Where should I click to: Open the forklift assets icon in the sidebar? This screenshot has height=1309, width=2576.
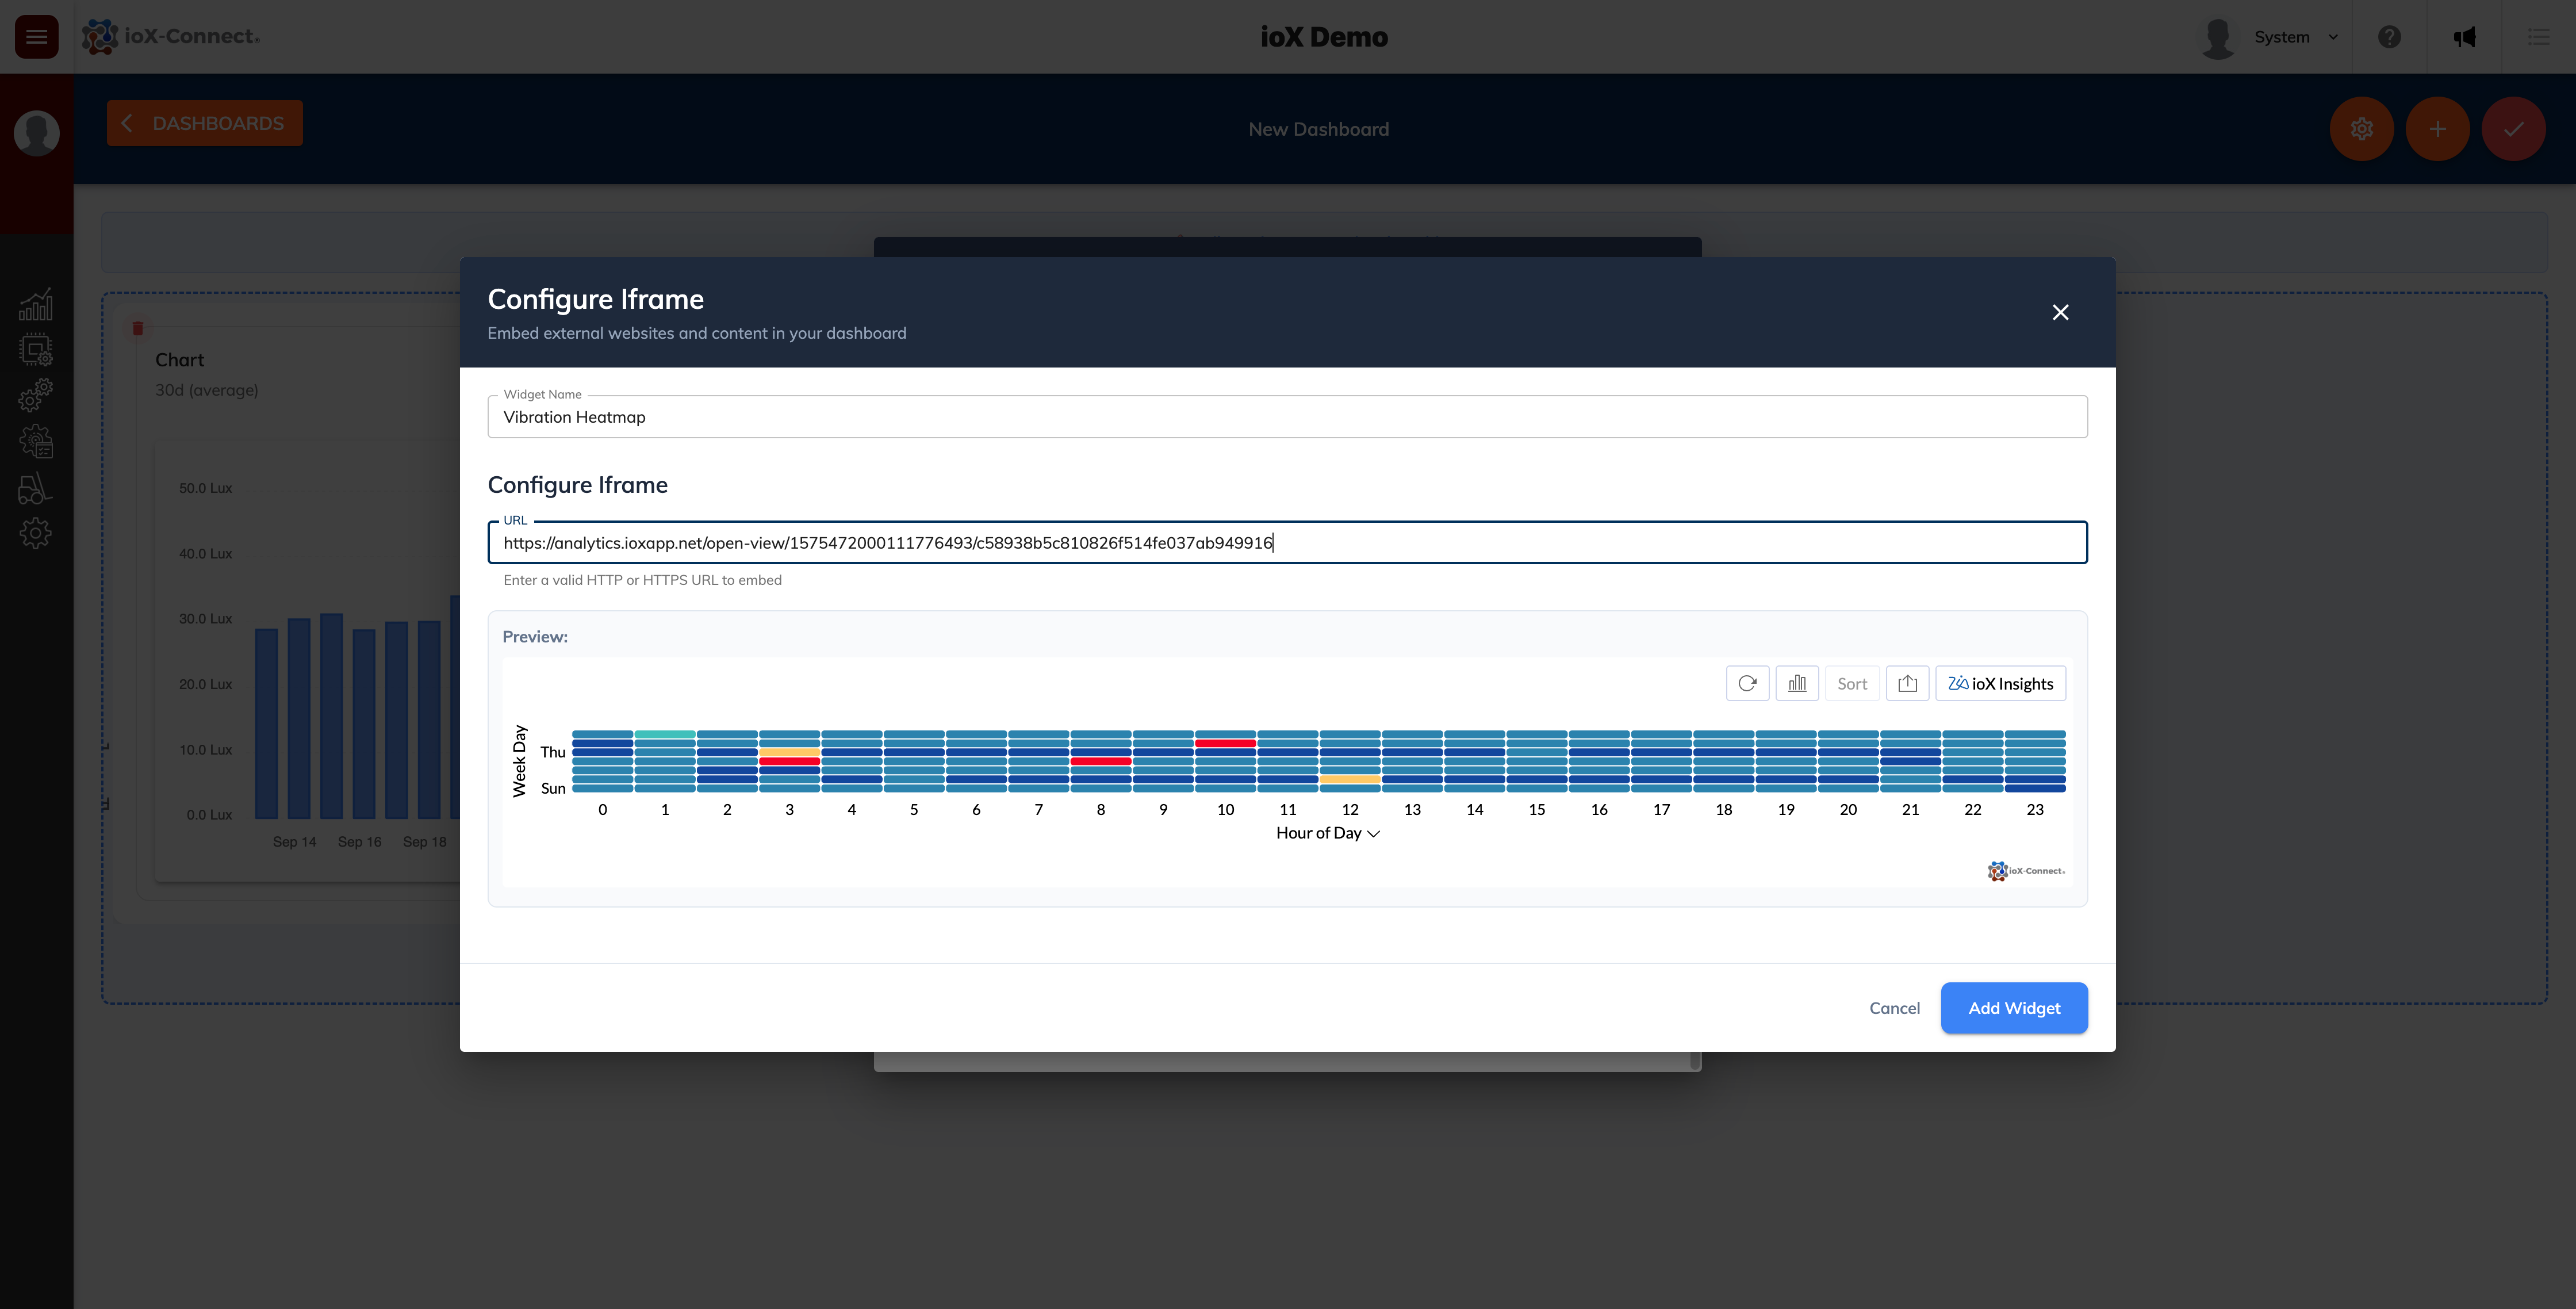[36, 488]
